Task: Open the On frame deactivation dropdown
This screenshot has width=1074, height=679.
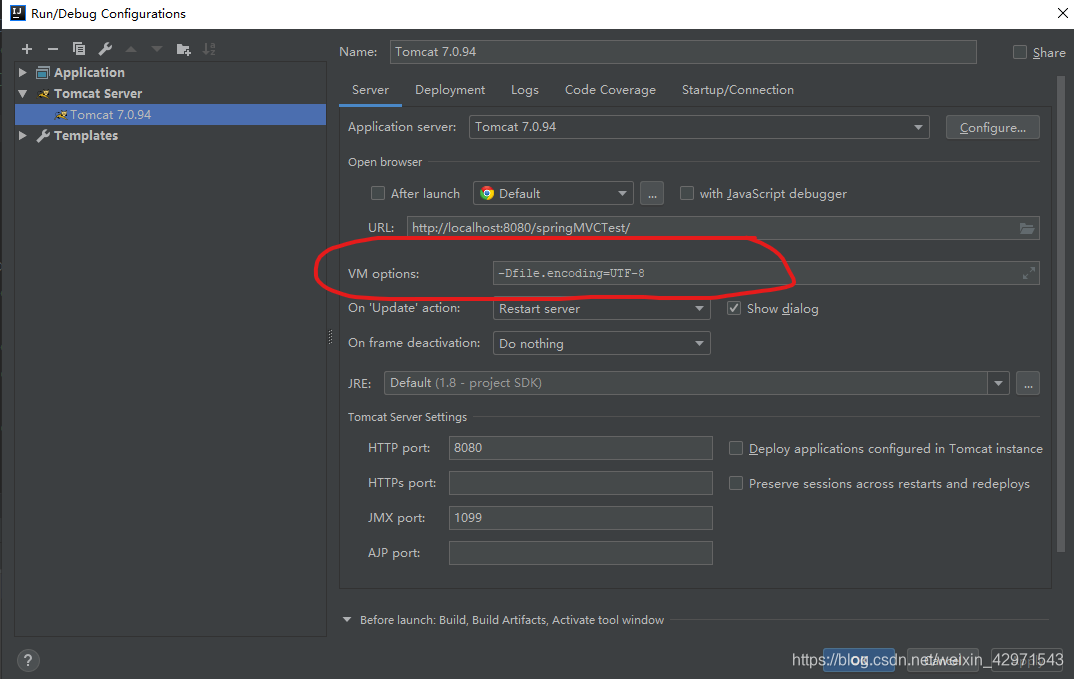Action: [x=601, y=343]
